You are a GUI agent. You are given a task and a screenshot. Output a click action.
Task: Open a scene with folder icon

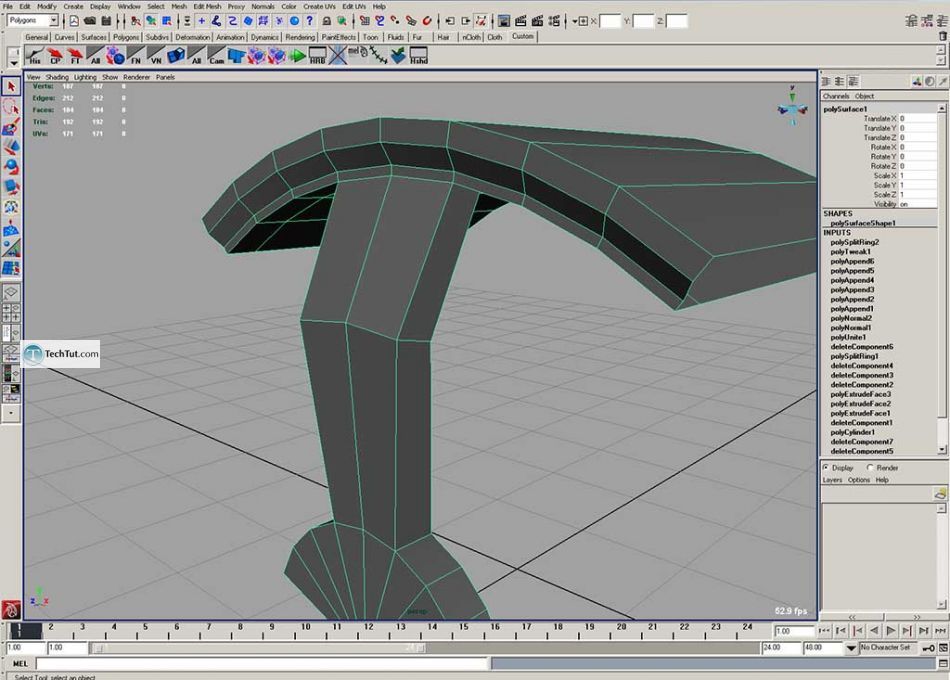[x=90, y=21]
